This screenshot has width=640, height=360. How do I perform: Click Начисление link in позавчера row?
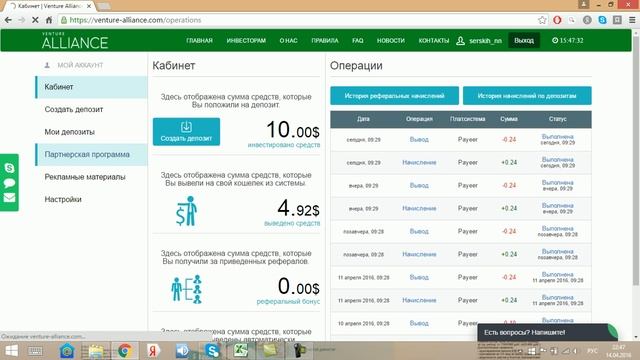pos(419,254)
